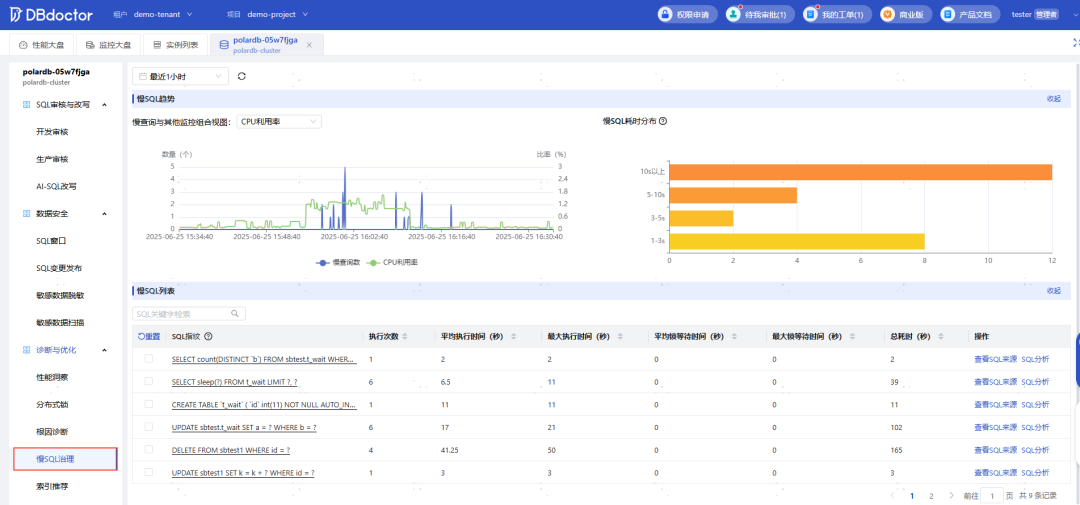Switch to the 监控大盘 tab
This screenshot has height=505, width=1080.
point(106,45)
